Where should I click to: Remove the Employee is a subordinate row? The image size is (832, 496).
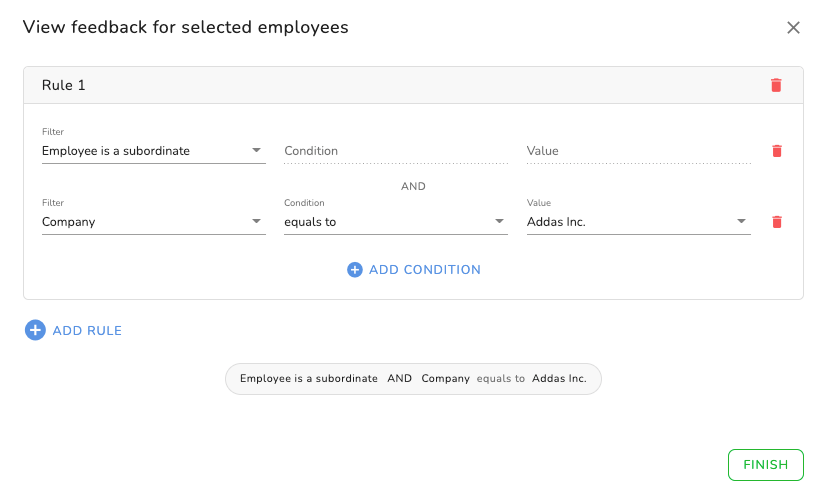[x=776, y=151]
